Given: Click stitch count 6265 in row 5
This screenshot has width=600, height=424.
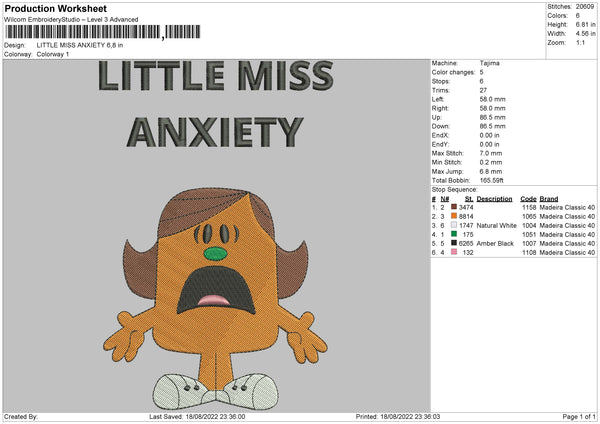Looking at the screenshot, I should (x=466, y=243).
